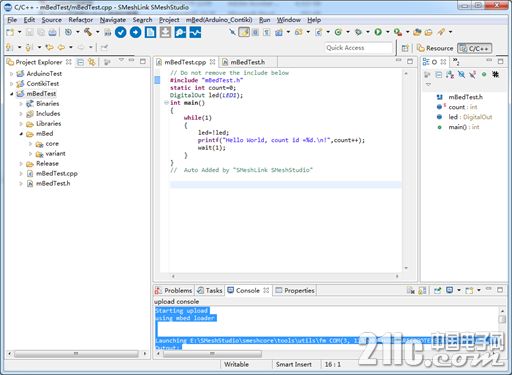The image size is (512, 375).
Task: Click the New C++ class icon
Action: point(338,32)
